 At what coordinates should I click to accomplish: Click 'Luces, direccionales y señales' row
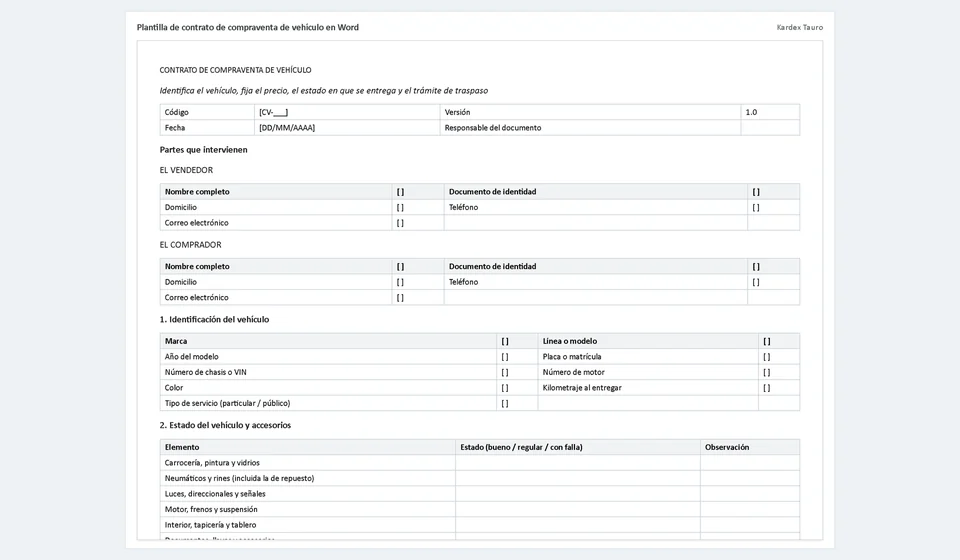click(480, 494)
